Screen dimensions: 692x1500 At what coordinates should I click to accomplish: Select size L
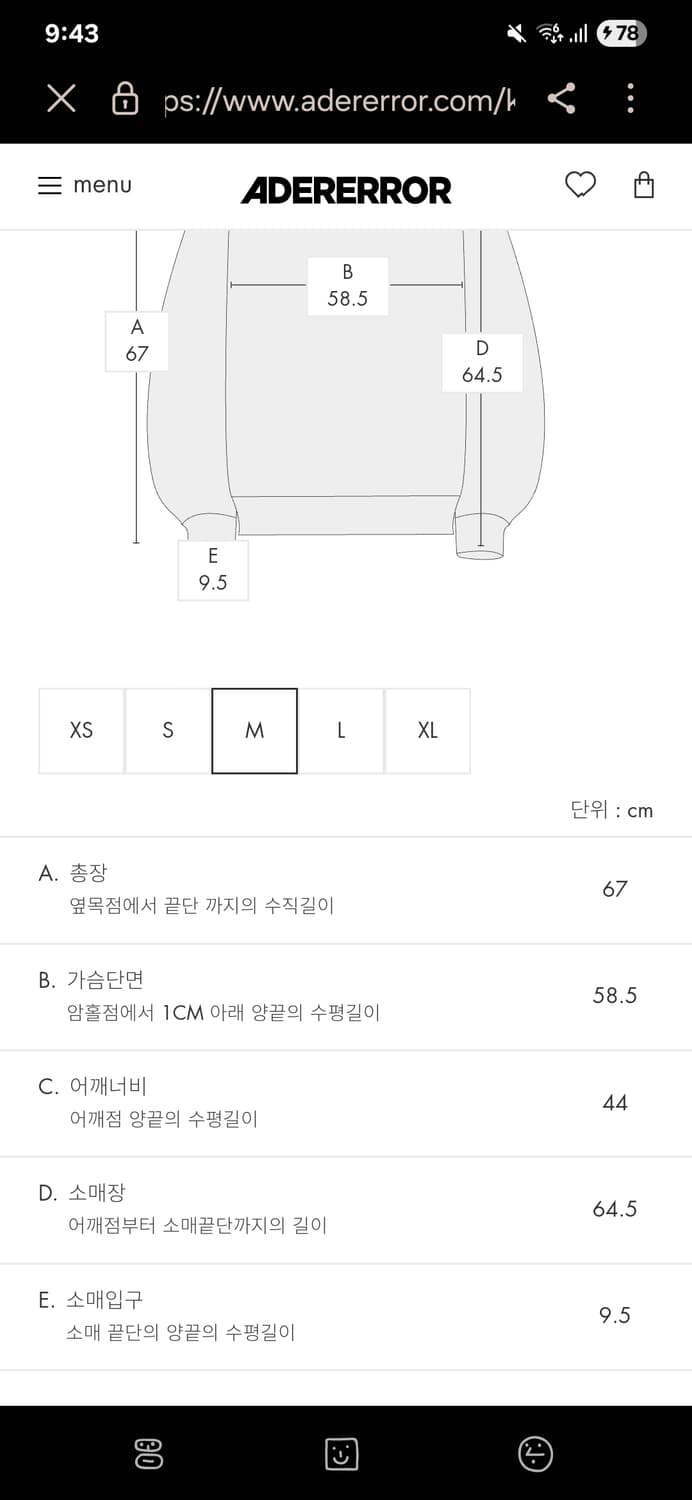341,731
